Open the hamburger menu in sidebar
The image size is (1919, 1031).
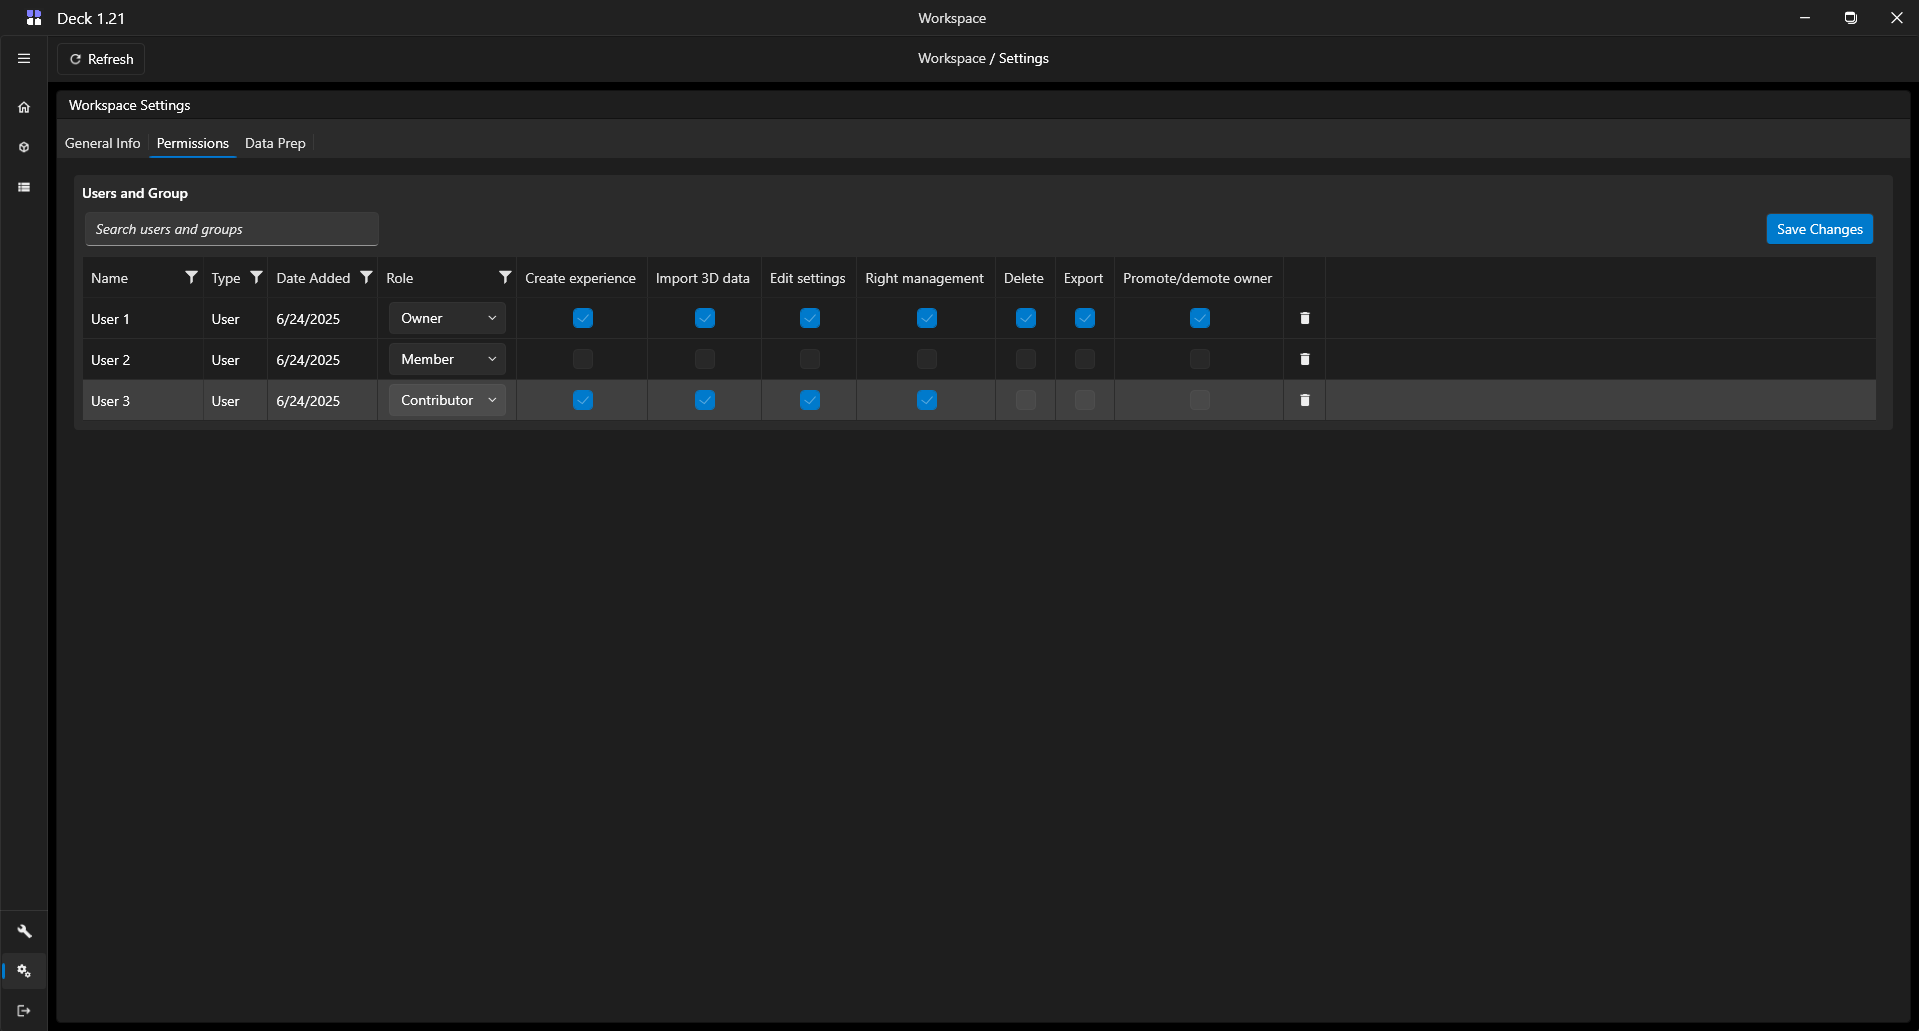[x=24, y=59]
